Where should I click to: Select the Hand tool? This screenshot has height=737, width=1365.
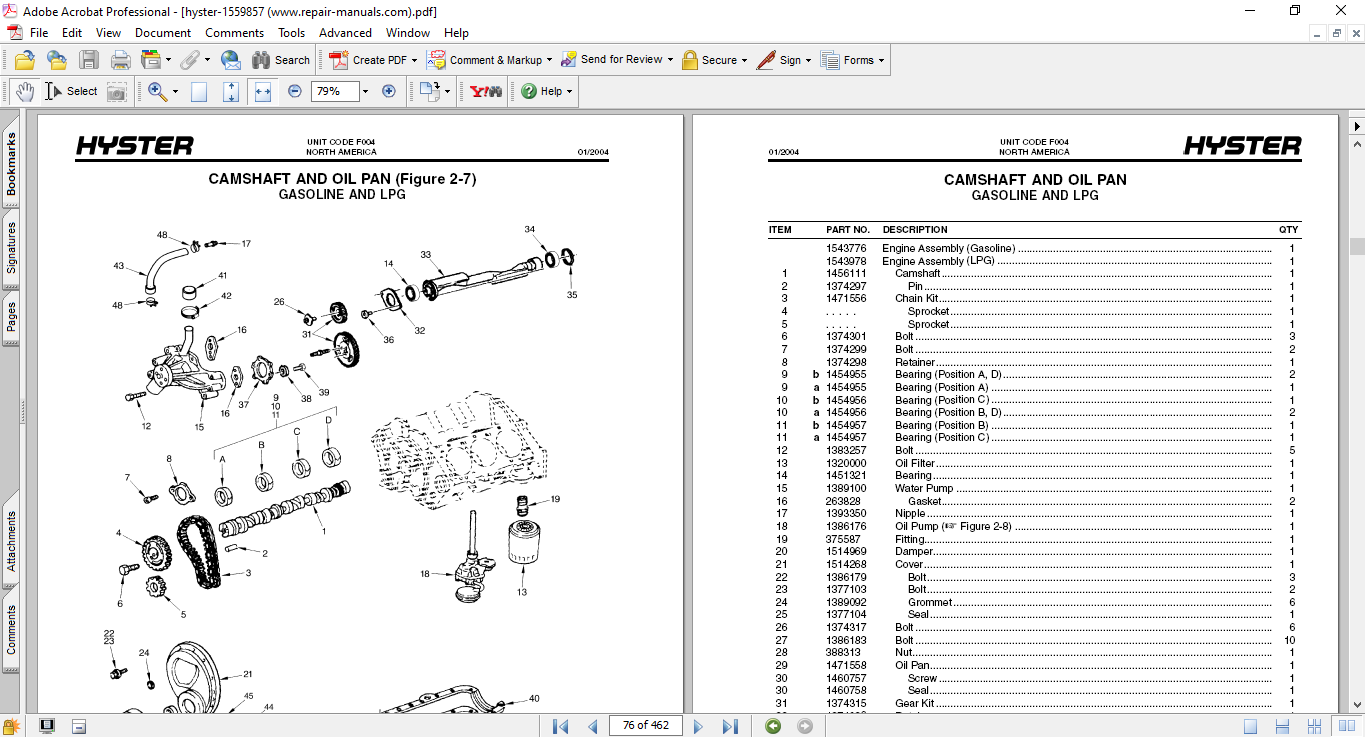click(24, 91)
